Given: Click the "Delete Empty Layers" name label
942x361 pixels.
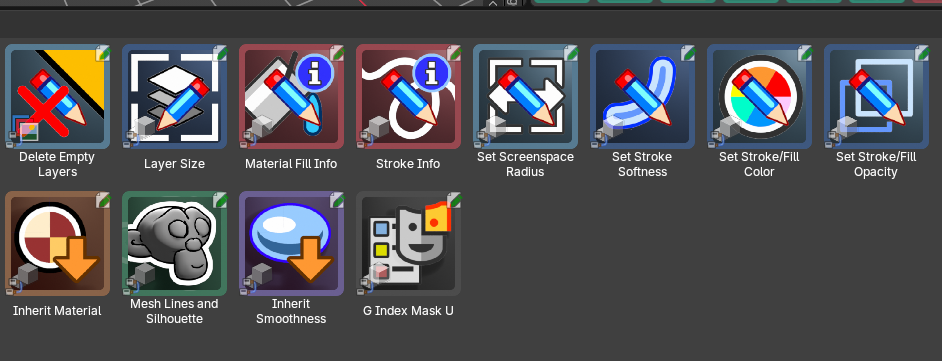Looking at the screenshot, I should [57, 164].
